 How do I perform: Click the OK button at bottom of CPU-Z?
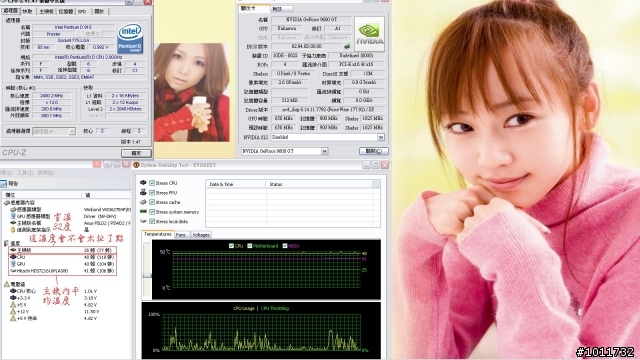click(136, 153)
